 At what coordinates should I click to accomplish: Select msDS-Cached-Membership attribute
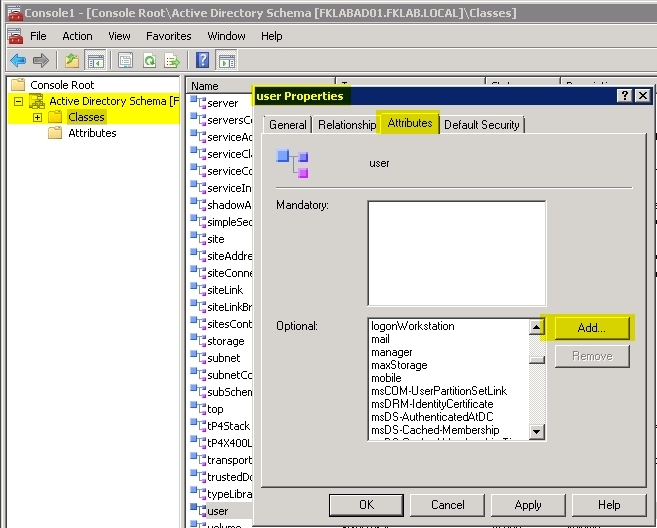(x=435, y=430)
